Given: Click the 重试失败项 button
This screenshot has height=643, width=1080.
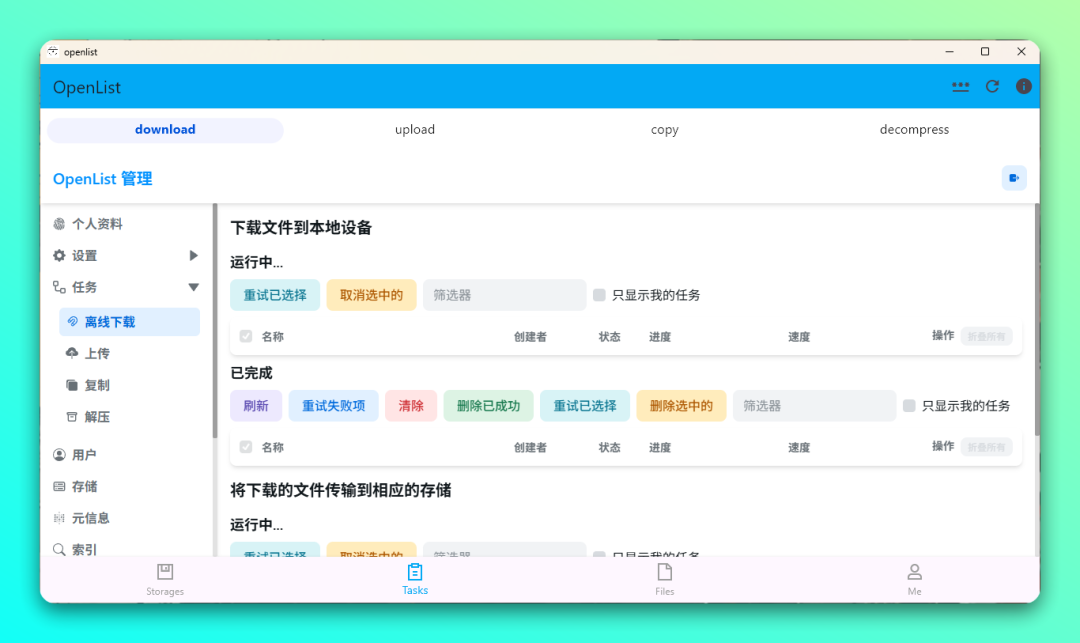Looking at the screenshot, I should point(334,406).
